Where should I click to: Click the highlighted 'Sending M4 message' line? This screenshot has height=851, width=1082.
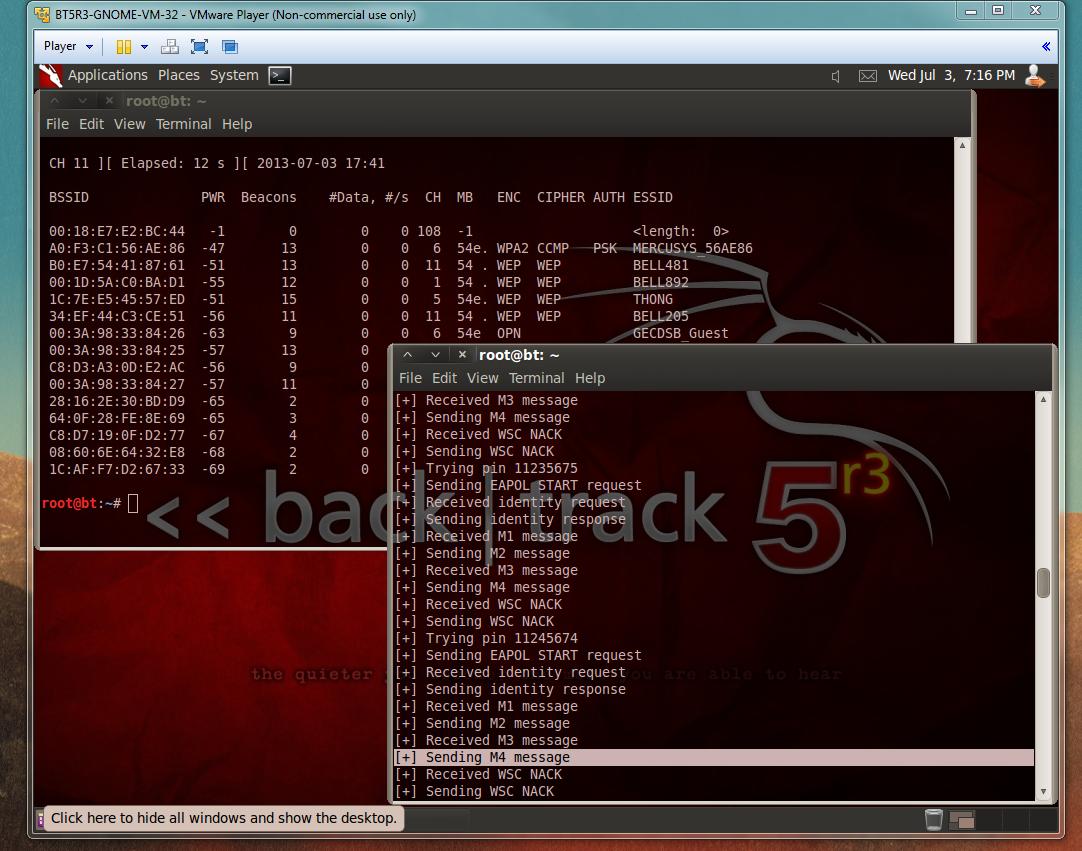pyautogui.click(x=714, y=757)
